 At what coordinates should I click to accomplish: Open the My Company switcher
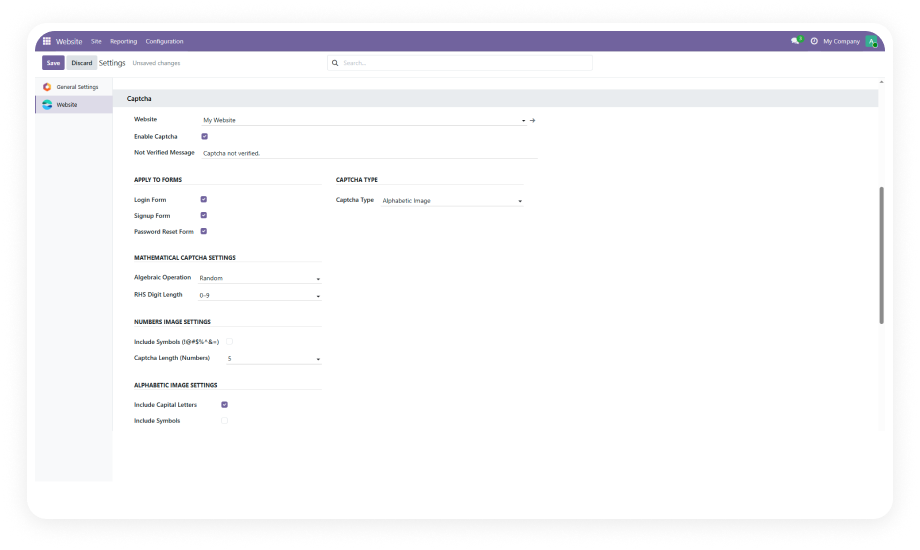tap(841, 42)
